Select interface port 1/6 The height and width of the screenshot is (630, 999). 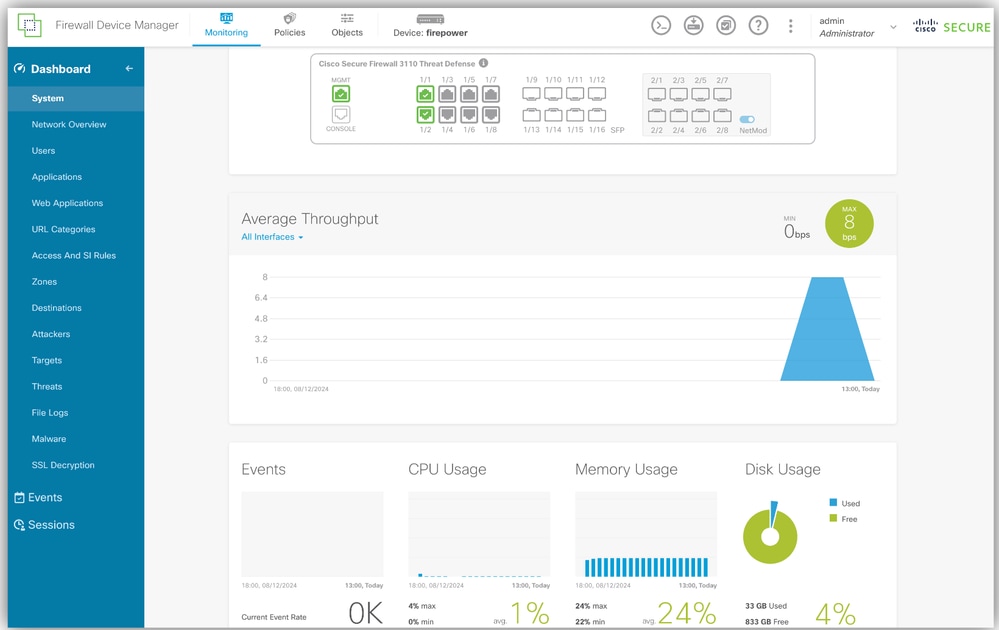tap(469, 115)
